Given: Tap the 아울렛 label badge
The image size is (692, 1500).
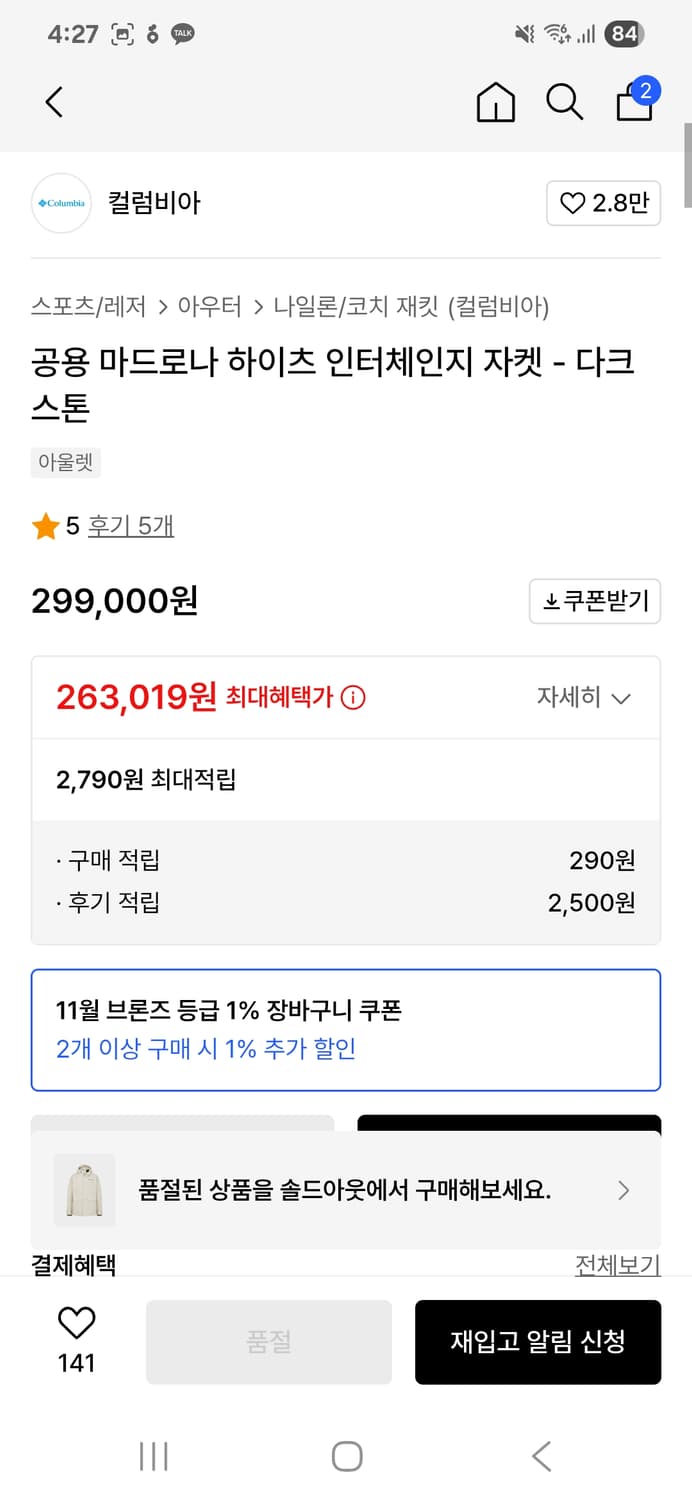Looking at the screenshot, I should click(65, 462).
